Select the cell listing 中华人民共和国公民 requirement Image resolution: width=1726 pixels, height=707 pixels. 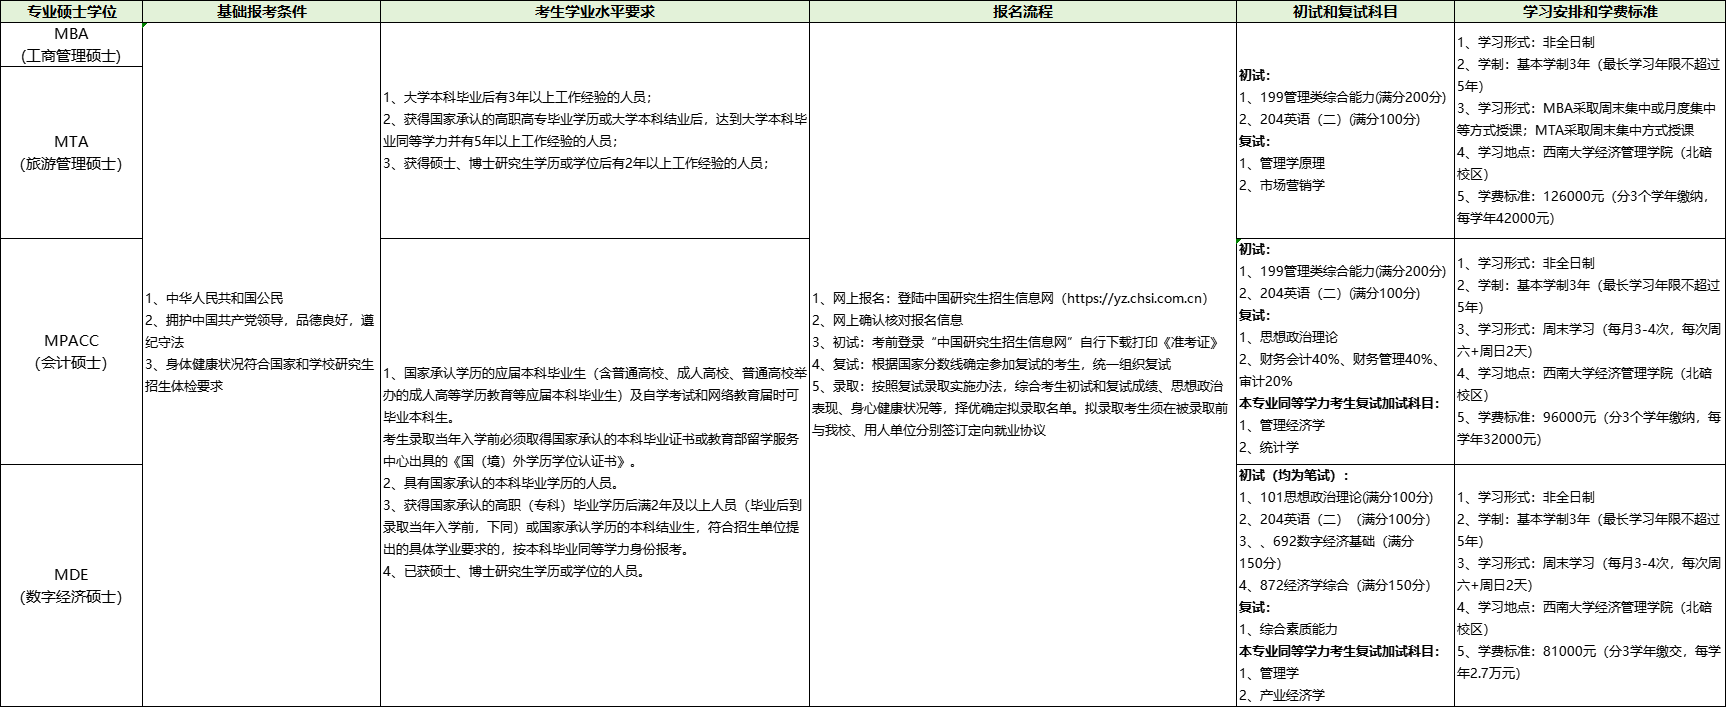pos(261,341)
